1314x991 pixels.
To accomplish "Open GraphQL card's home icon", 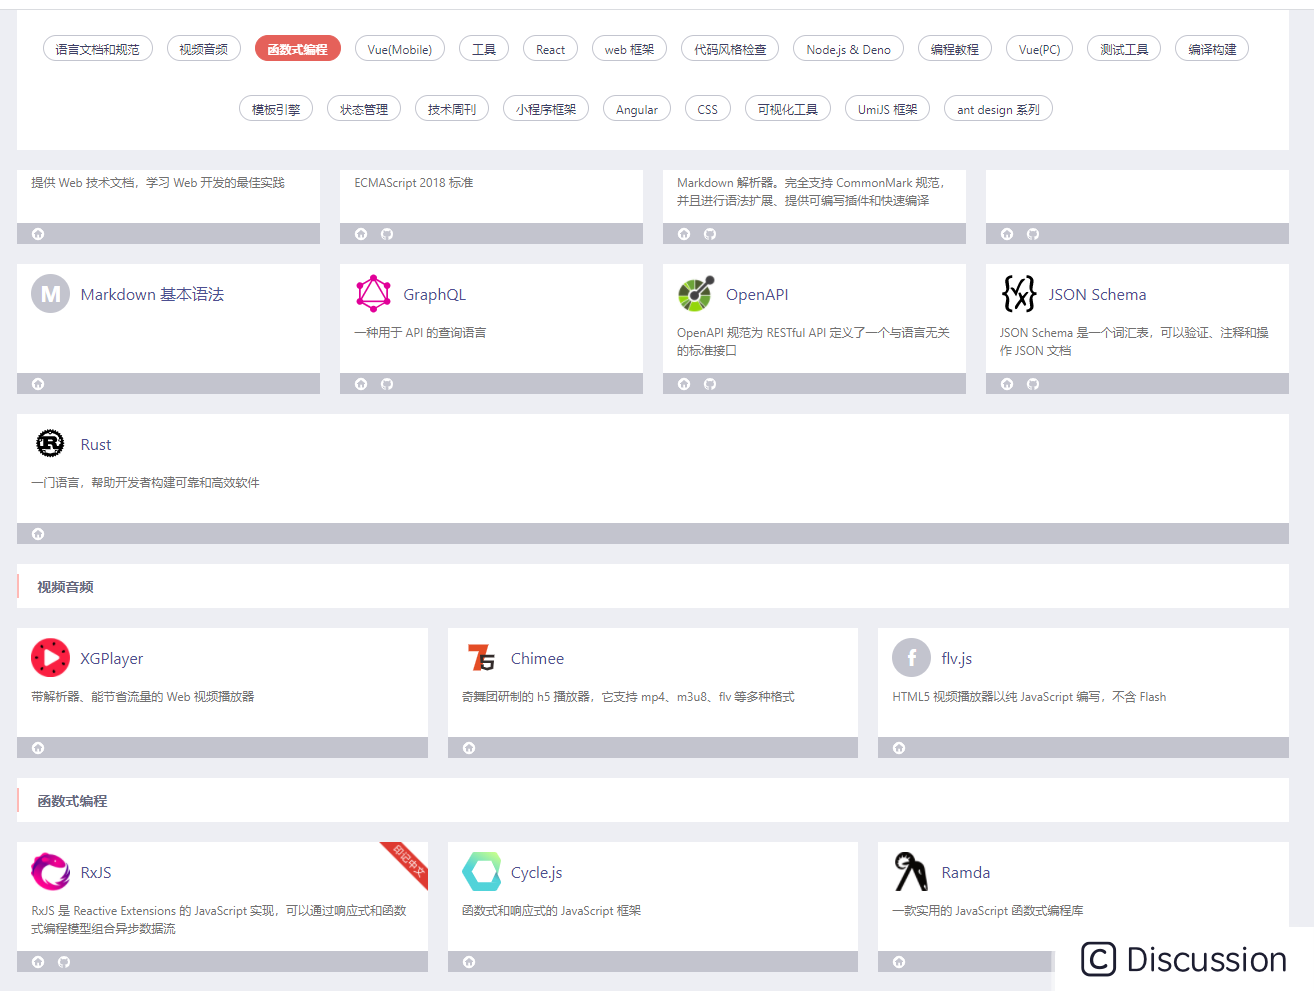I will click(361, 384).
